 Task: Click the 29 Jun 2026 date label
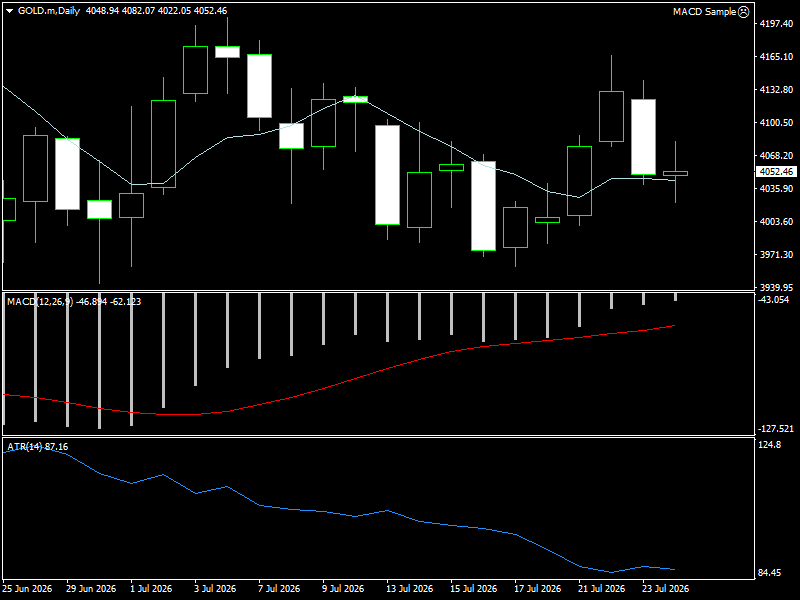click(x=91, y=589)
